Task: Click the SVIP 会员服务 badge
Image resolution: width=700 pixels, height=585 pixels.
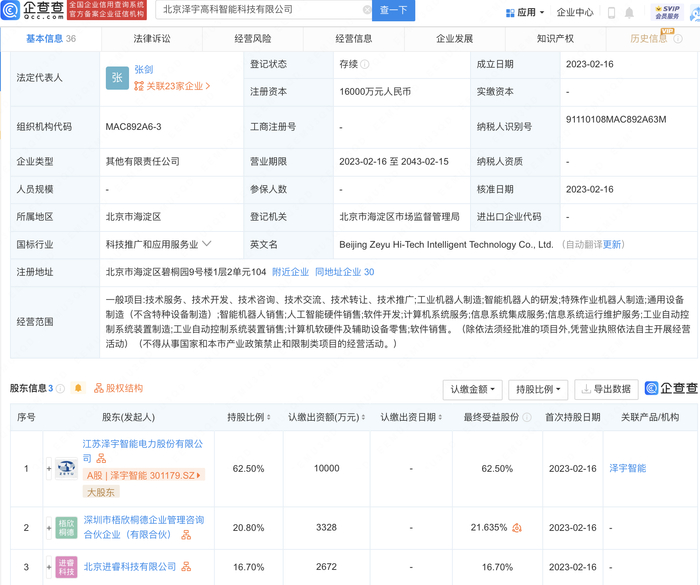Action: click(x=667, y=12)
